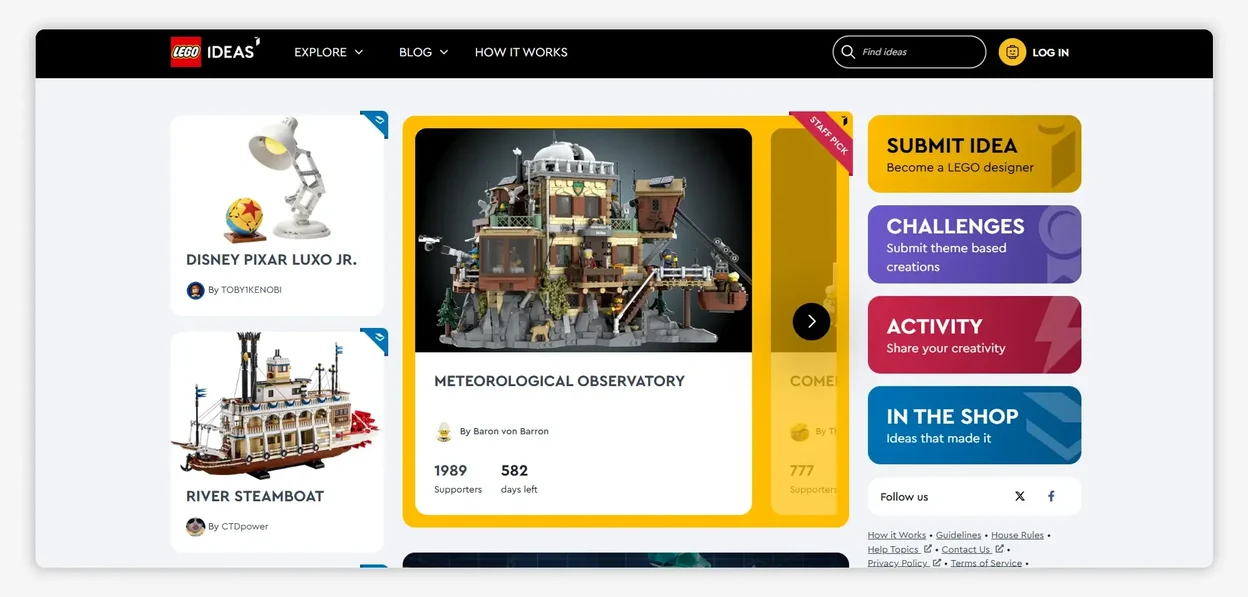Click the LOG IN text

[1050, 53]
